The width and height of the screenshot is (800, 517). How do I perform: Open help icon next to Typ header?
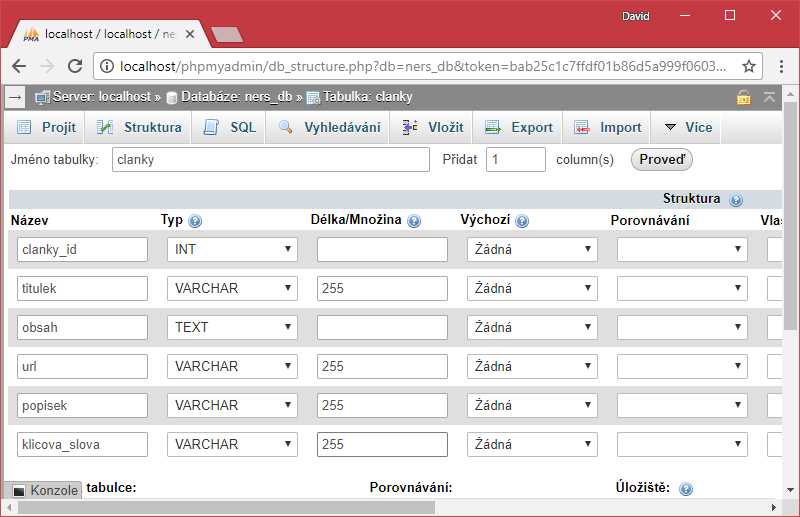195,221
